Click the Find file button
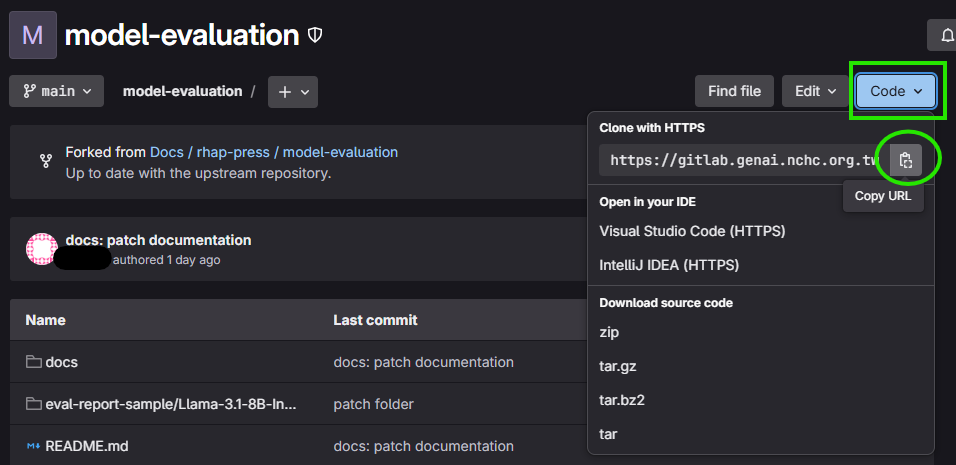 [734, 91]
